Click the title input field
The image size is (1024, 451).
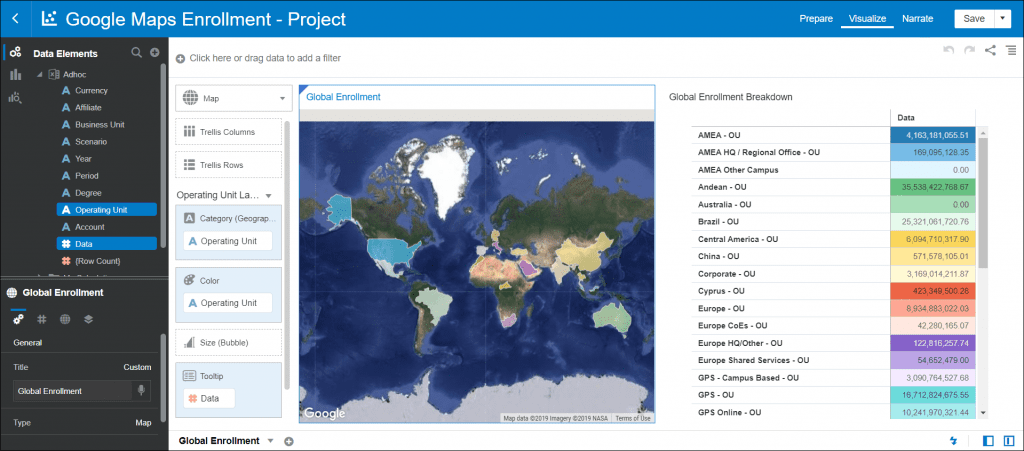pos(73,391)
